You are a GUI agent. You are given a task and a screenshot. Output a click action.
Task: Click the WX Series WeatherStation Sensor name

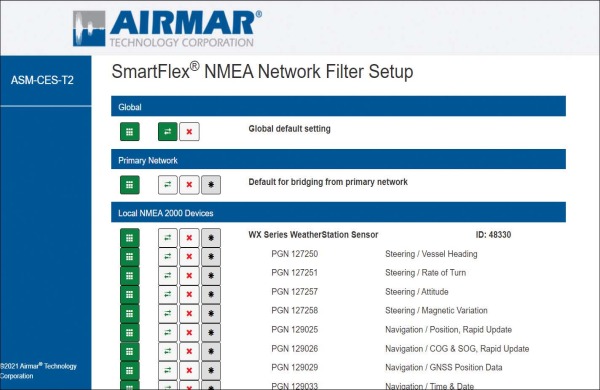click(x=313, y=235)
